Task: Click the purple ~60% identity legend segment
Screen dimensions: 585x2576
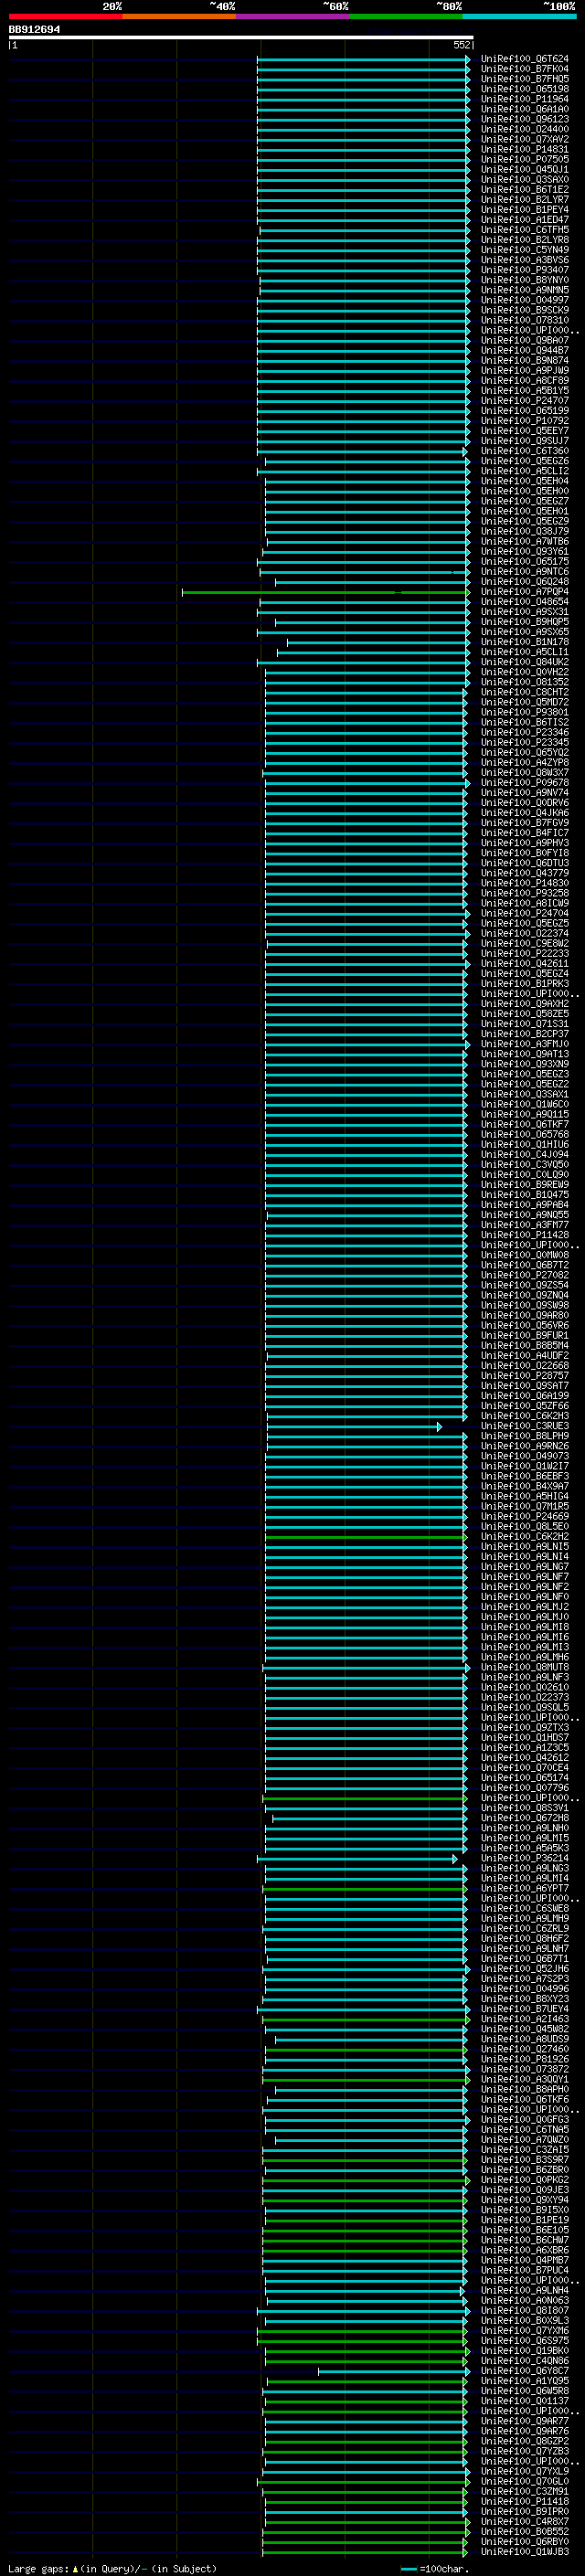Action: (x=293, y=16)
